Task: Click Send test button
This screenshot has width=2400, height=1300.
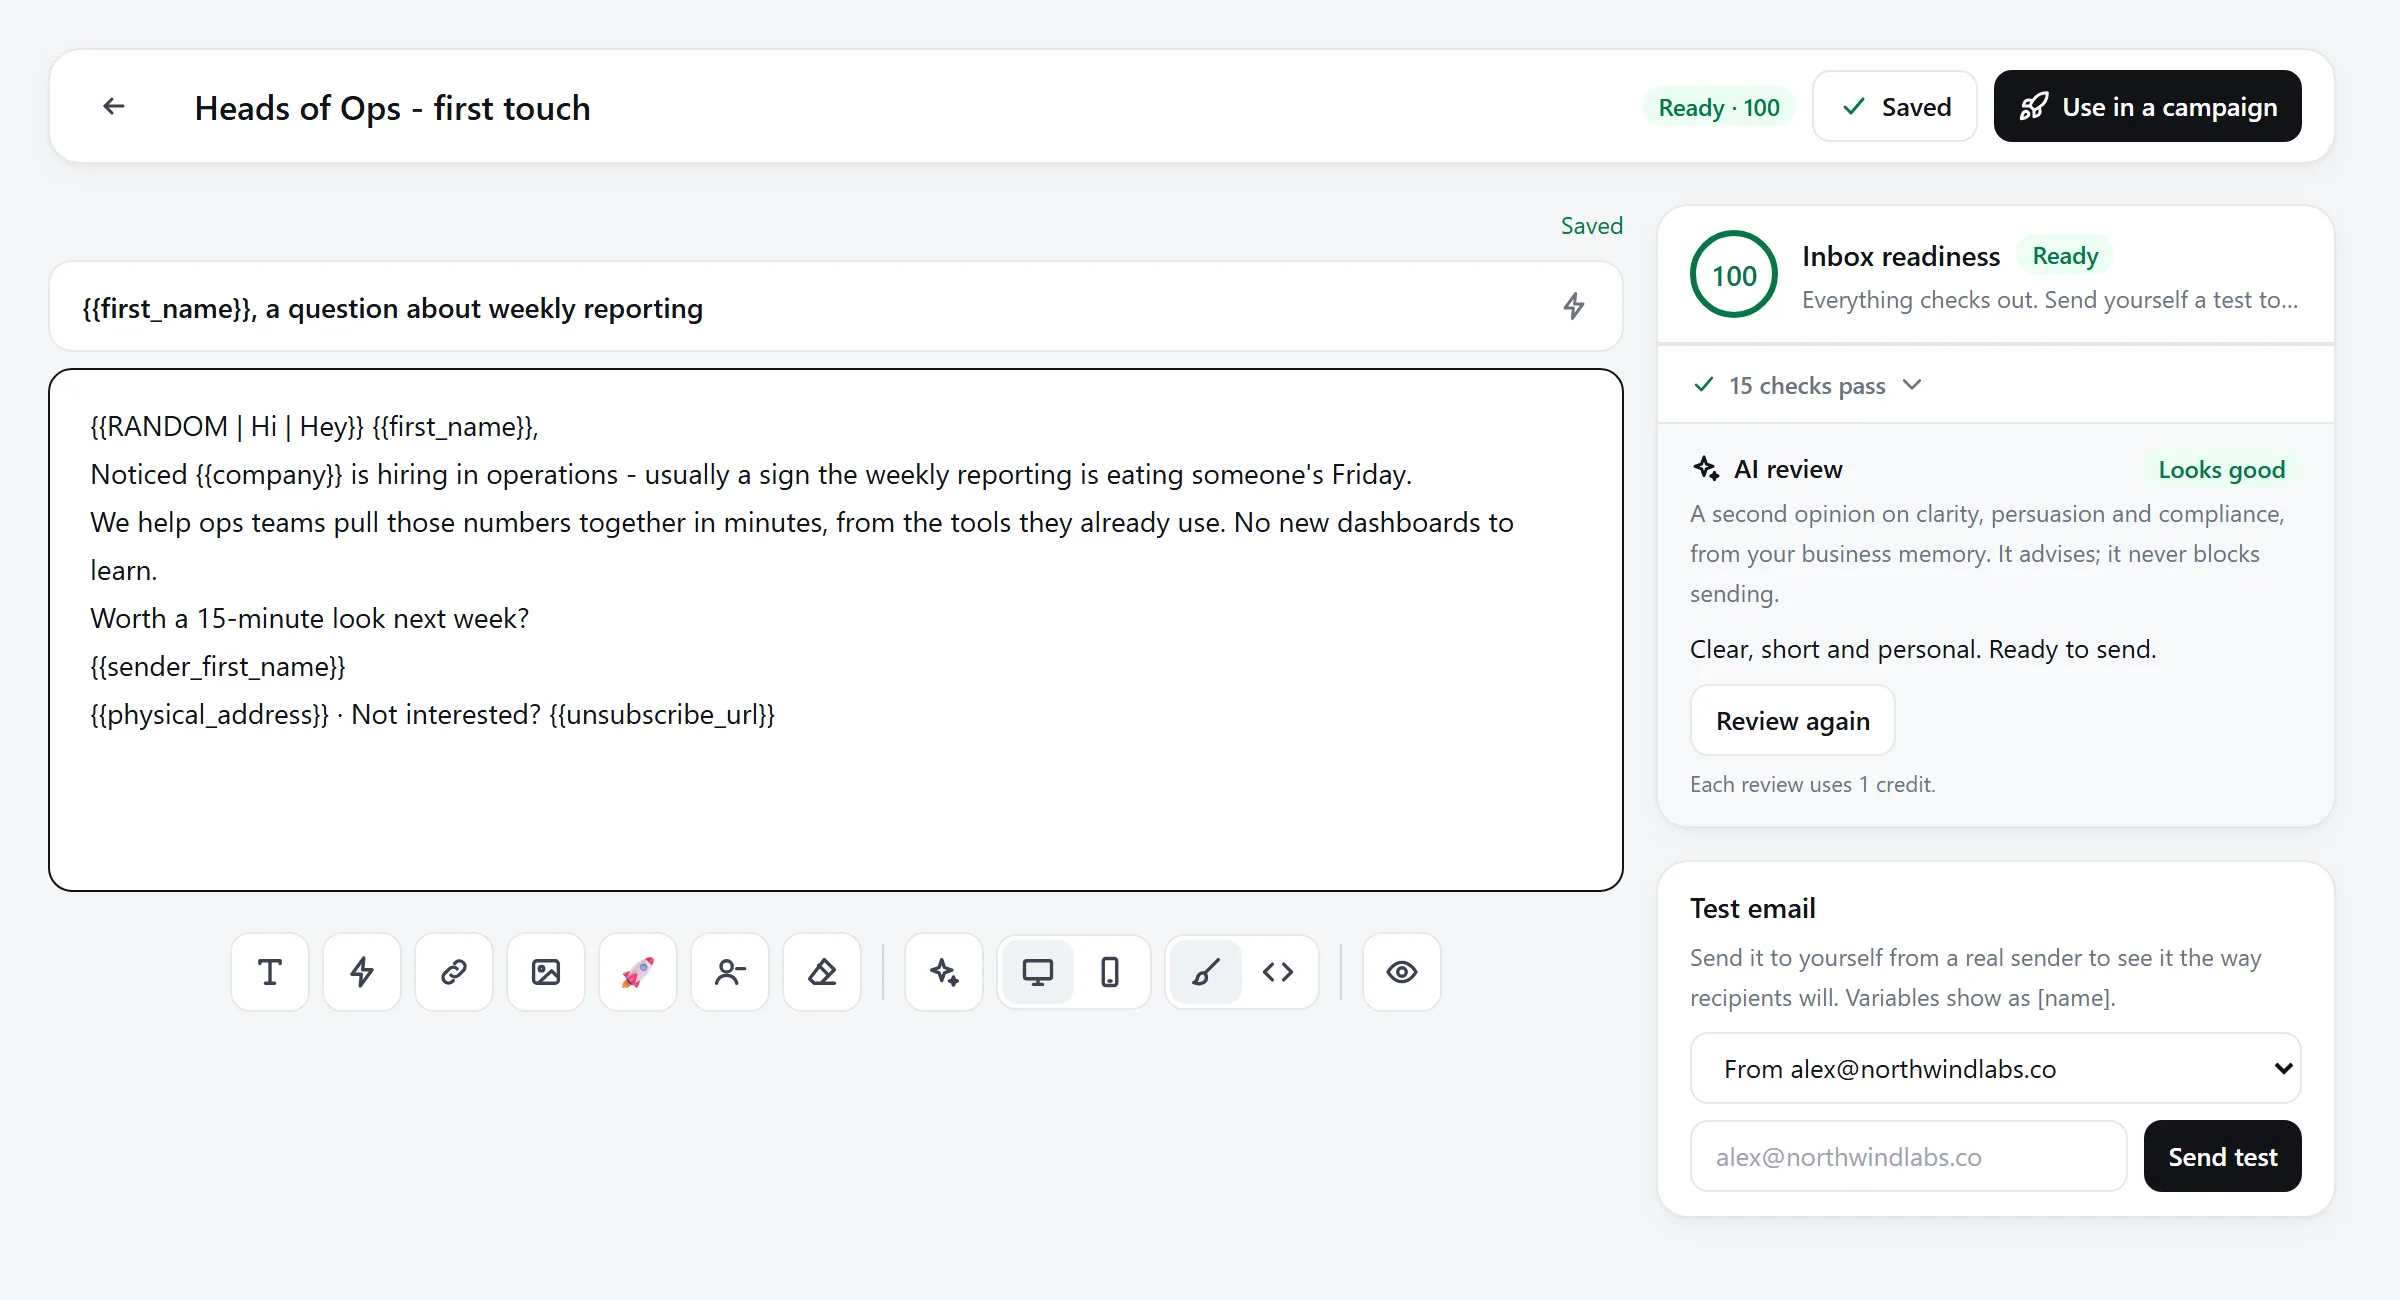Action: click(2223, 1156)
